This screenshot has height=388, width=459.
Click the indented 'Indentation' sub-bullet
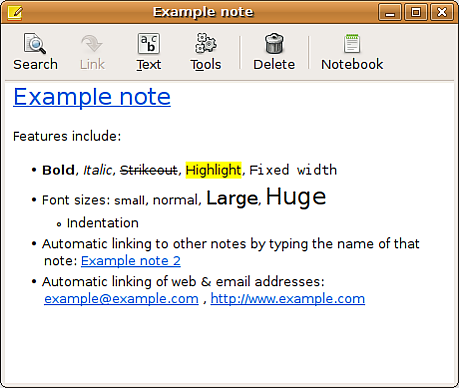103,223
